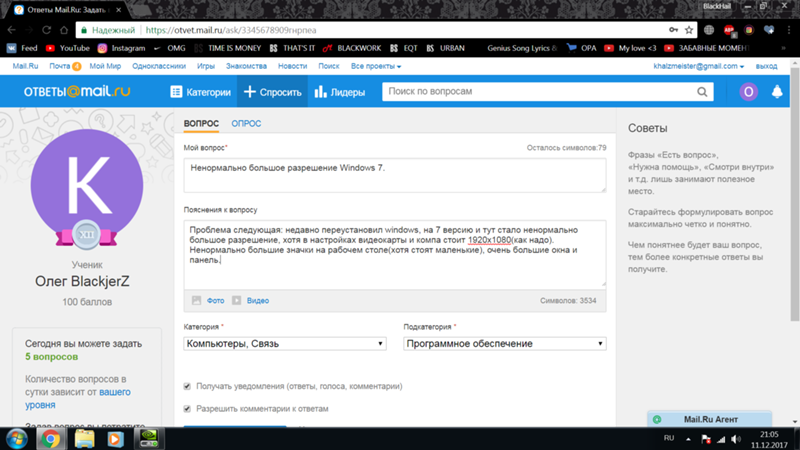The image size is (800, 450).
Task: Open Chrome from the taskbar
Action: (x=51, y=439)
